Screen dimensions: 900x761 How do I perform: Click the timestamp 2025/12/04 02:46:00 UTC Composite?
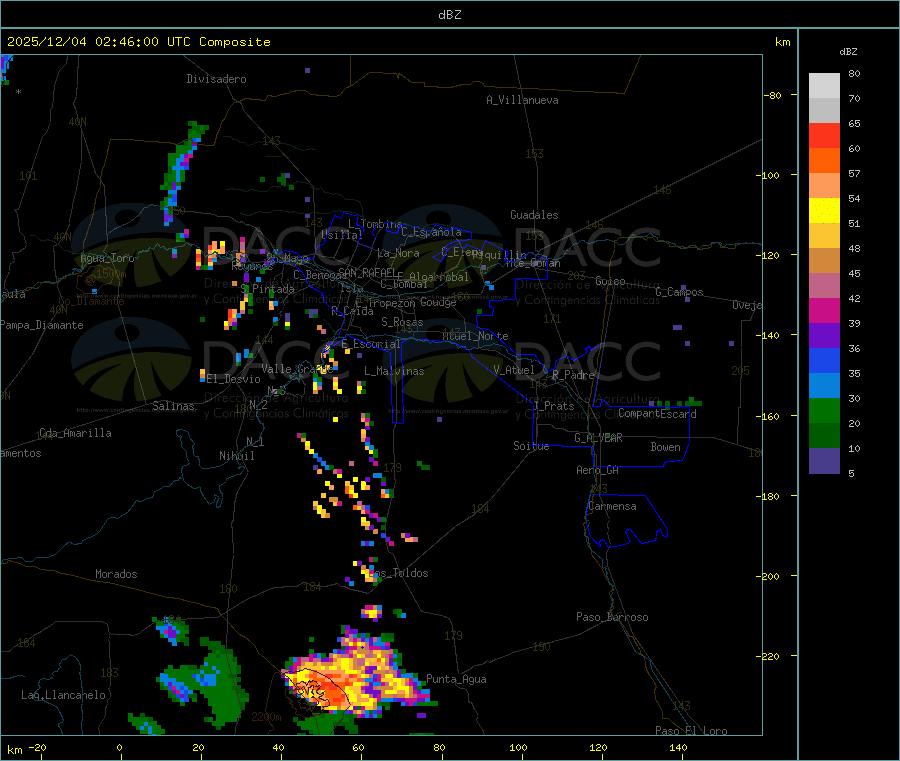pos(138,42)
